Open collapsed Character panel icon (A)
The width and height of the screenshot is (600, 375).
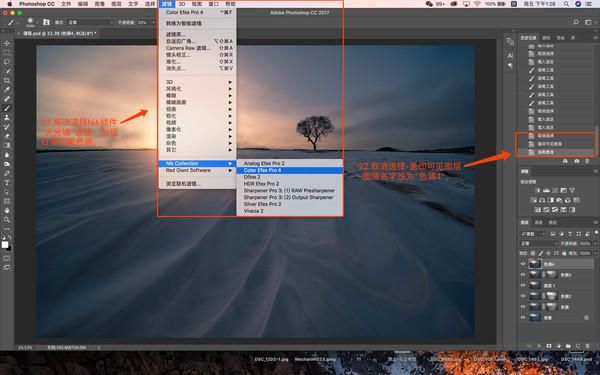(x=510, y=56)
